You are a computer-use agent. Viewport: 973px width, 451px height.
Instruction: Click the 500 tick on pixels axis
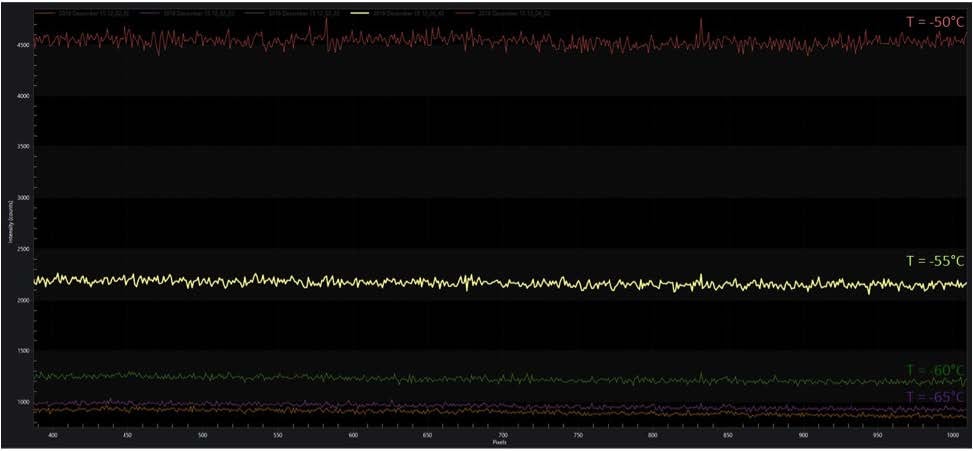click(202, 435)
